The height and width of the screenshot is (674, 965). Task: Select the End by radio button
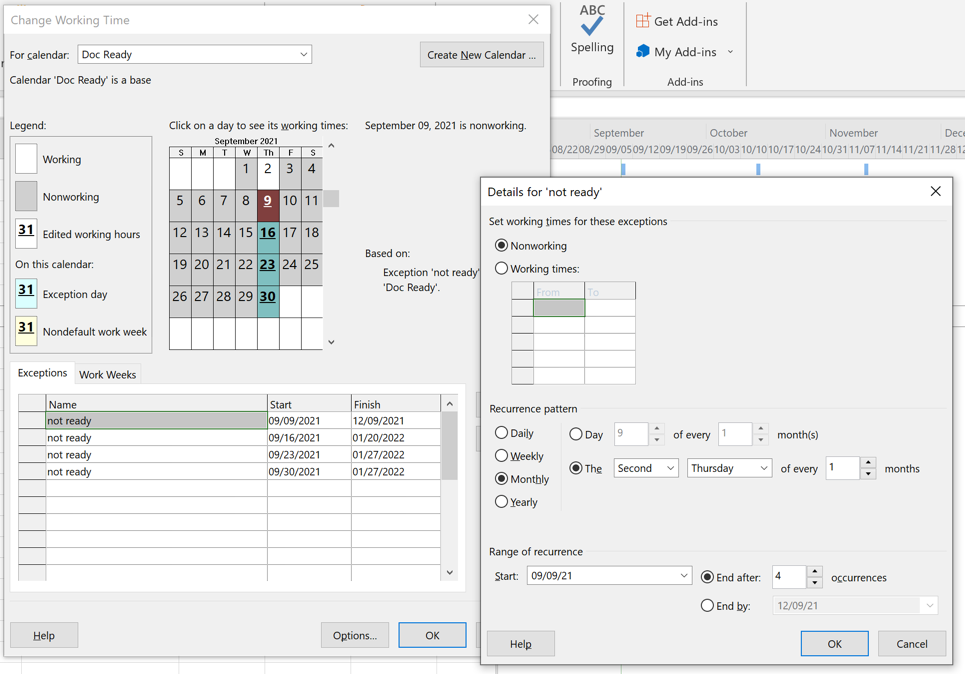tap(707, 605)
